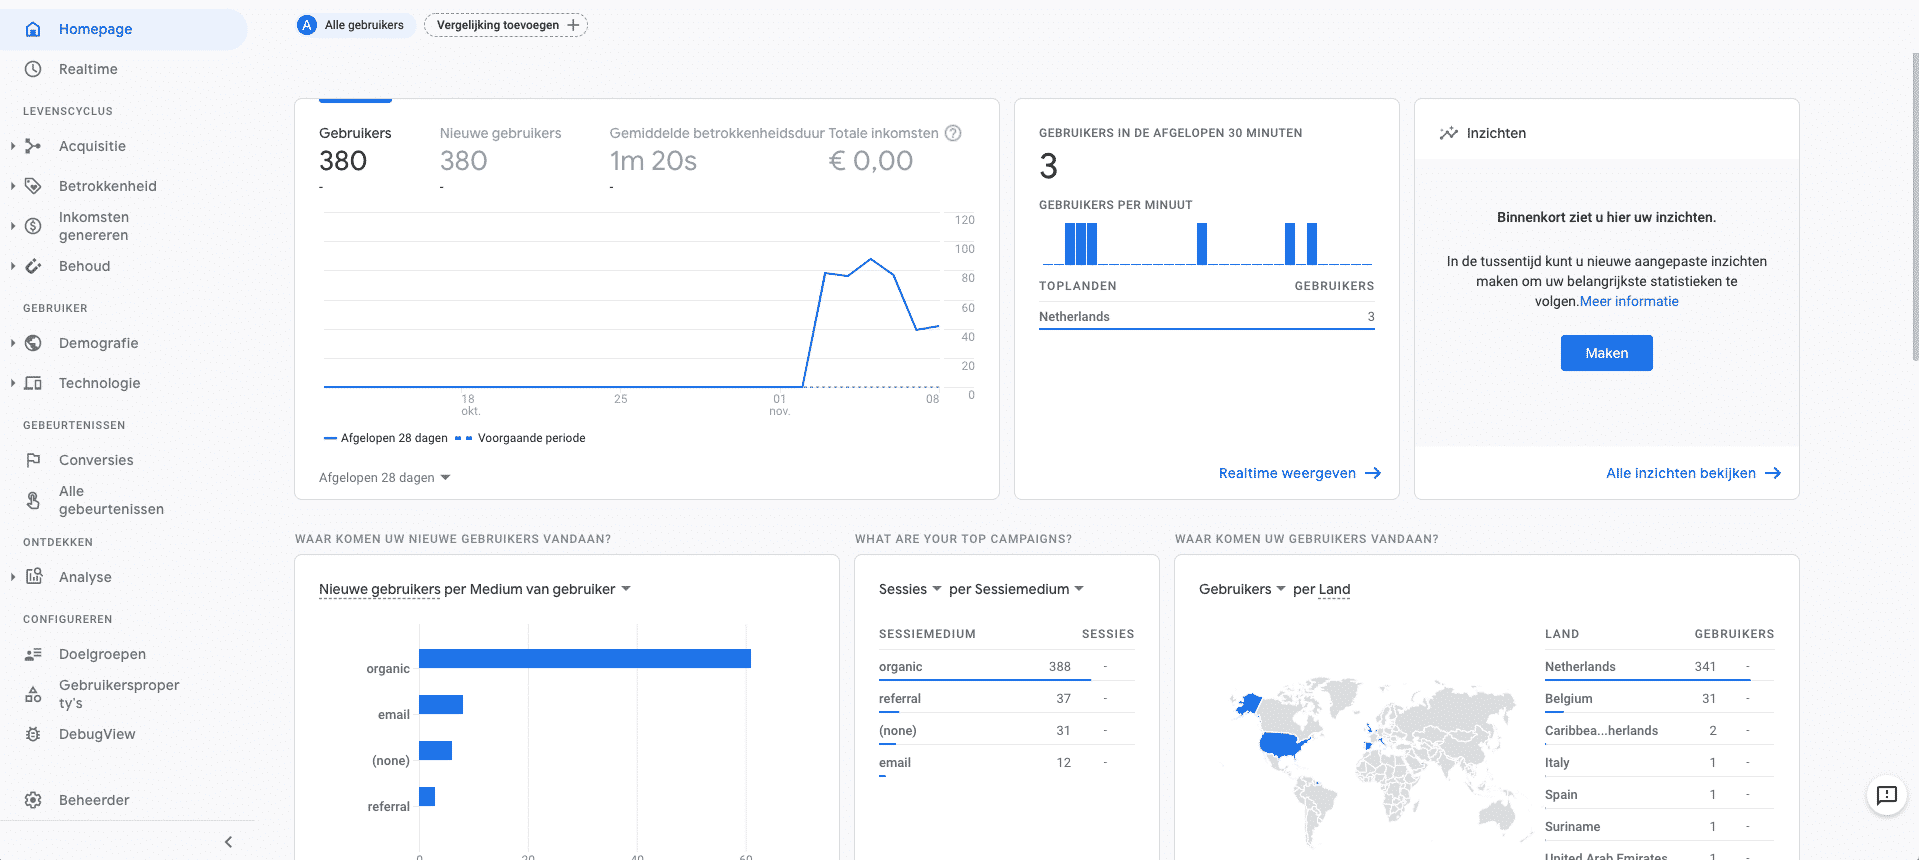Image resolution: width=1919 pixels, height=860 pixels.
Task: Click the referral row in the Sessiemedium table
Action: (1006, 698)
